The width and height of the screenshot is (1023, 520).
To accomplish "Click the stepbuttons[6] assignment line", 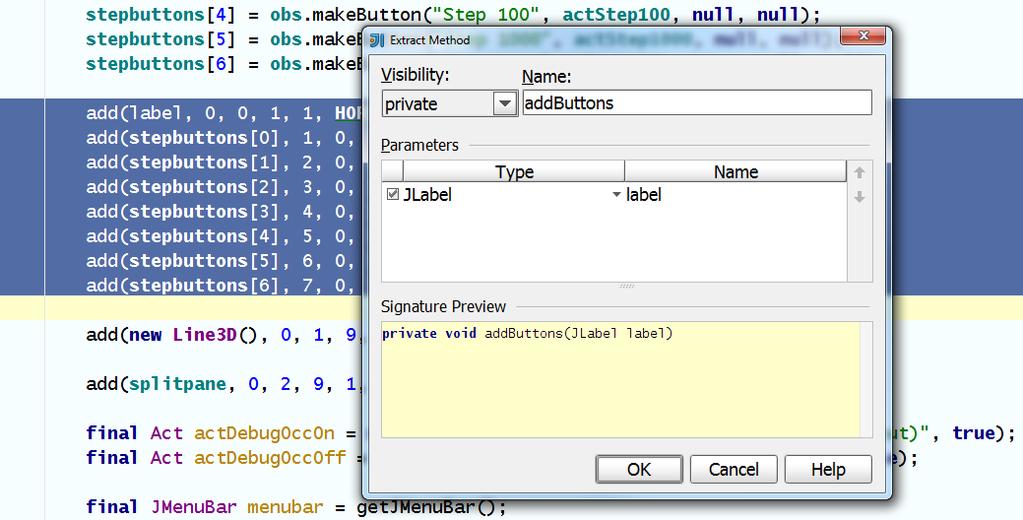I will click(x=224, y=64).
